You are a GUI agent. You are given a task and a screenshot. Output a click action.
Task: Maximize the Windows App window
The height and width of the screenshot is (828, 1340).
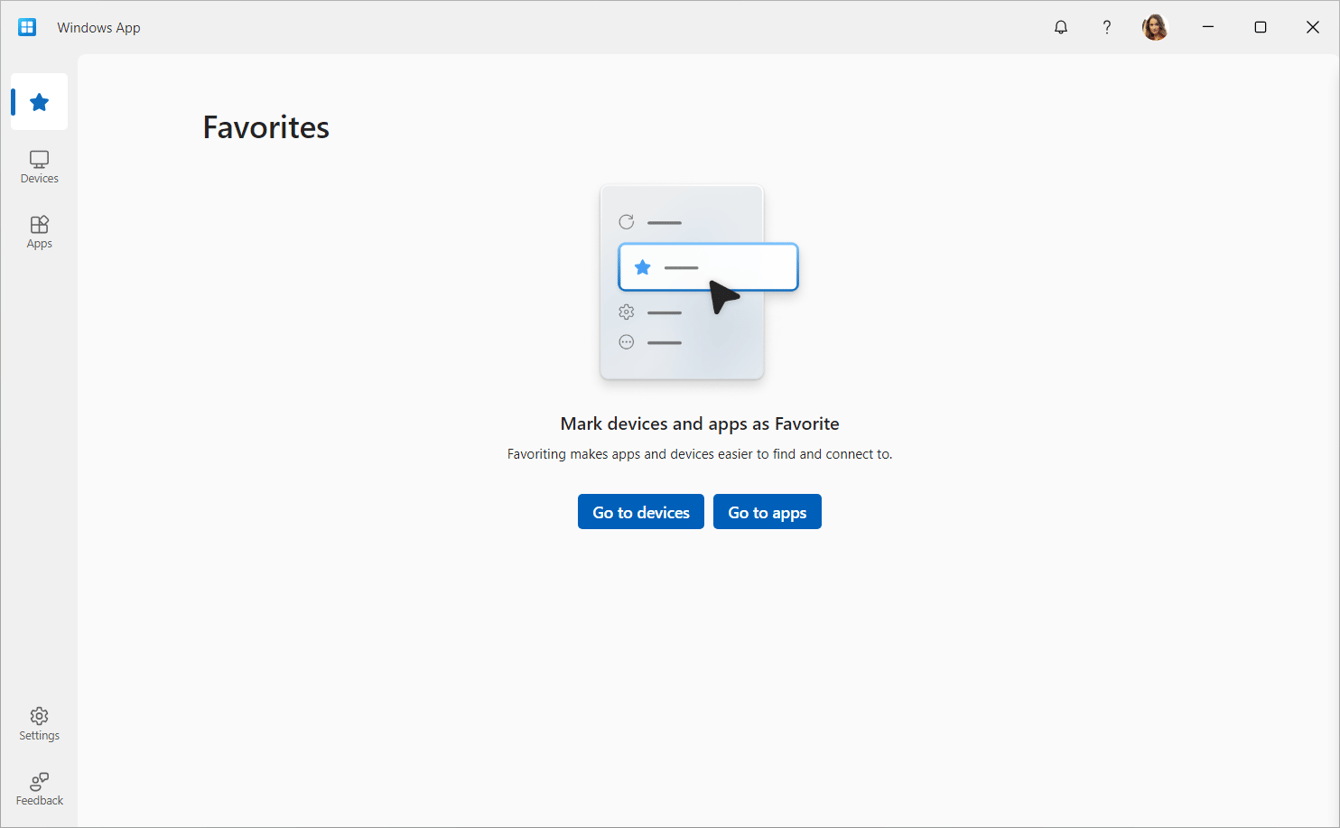[x=1260, y=27]
